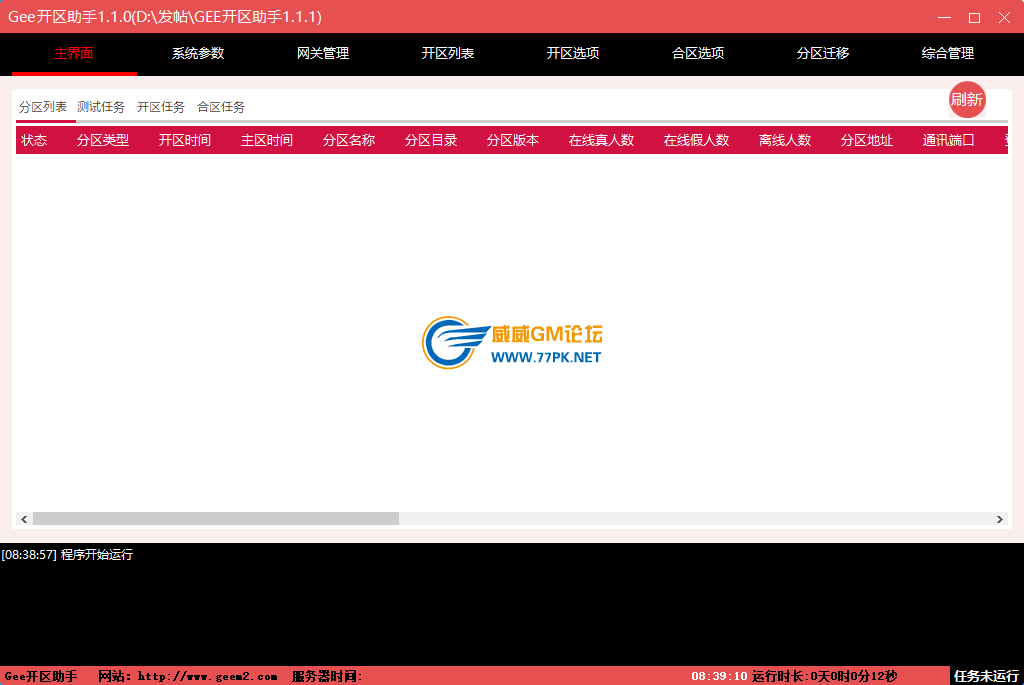Image resolution: width=1024 pixels, height=685 pixels.
Task: Click the horizontal scrollbar thumb
Action: pyautogui.click(x=216, y=519)
